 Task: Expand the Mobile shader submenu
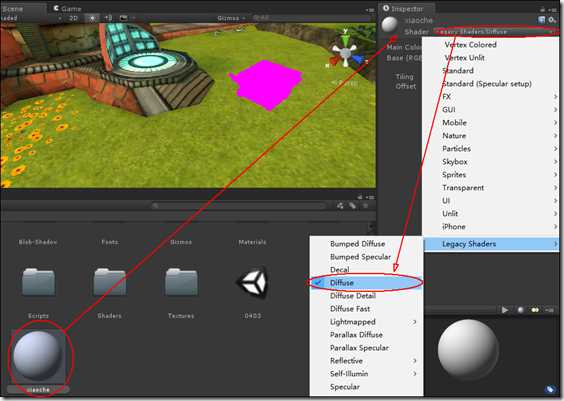click(x=491, y=122)
